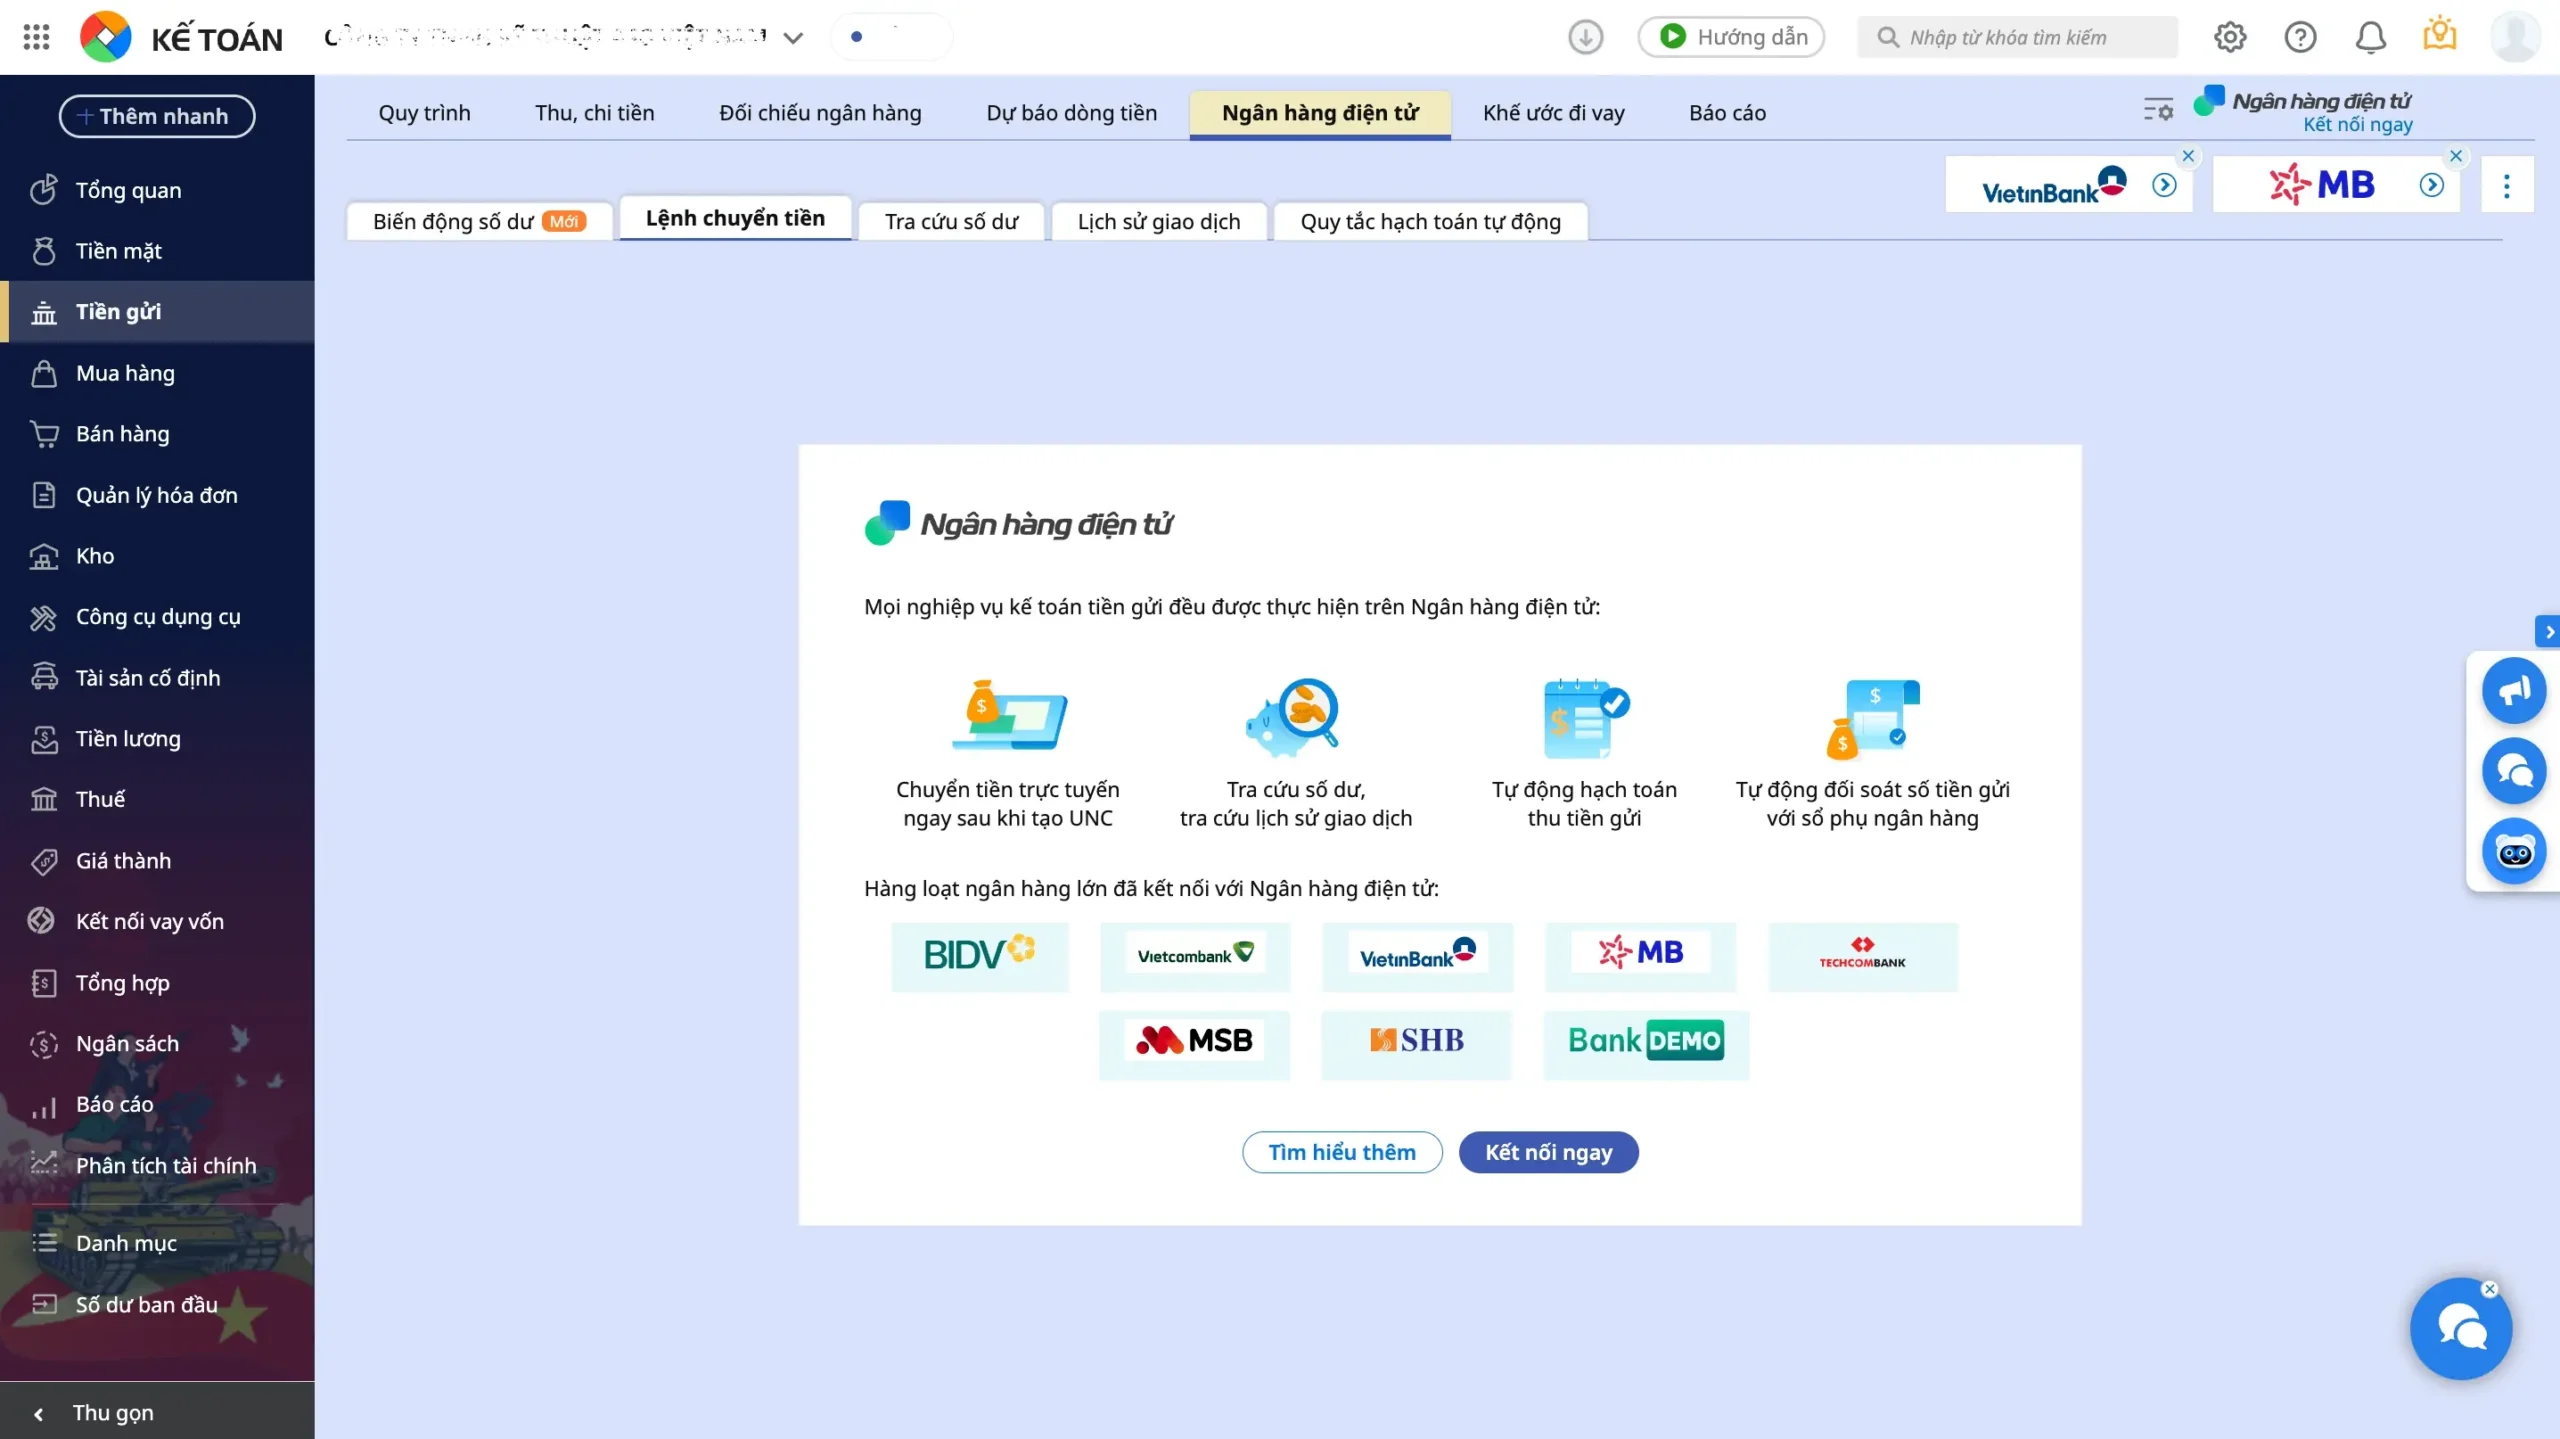Open Danh mục in sidebar

click(x=157, y=1243)
